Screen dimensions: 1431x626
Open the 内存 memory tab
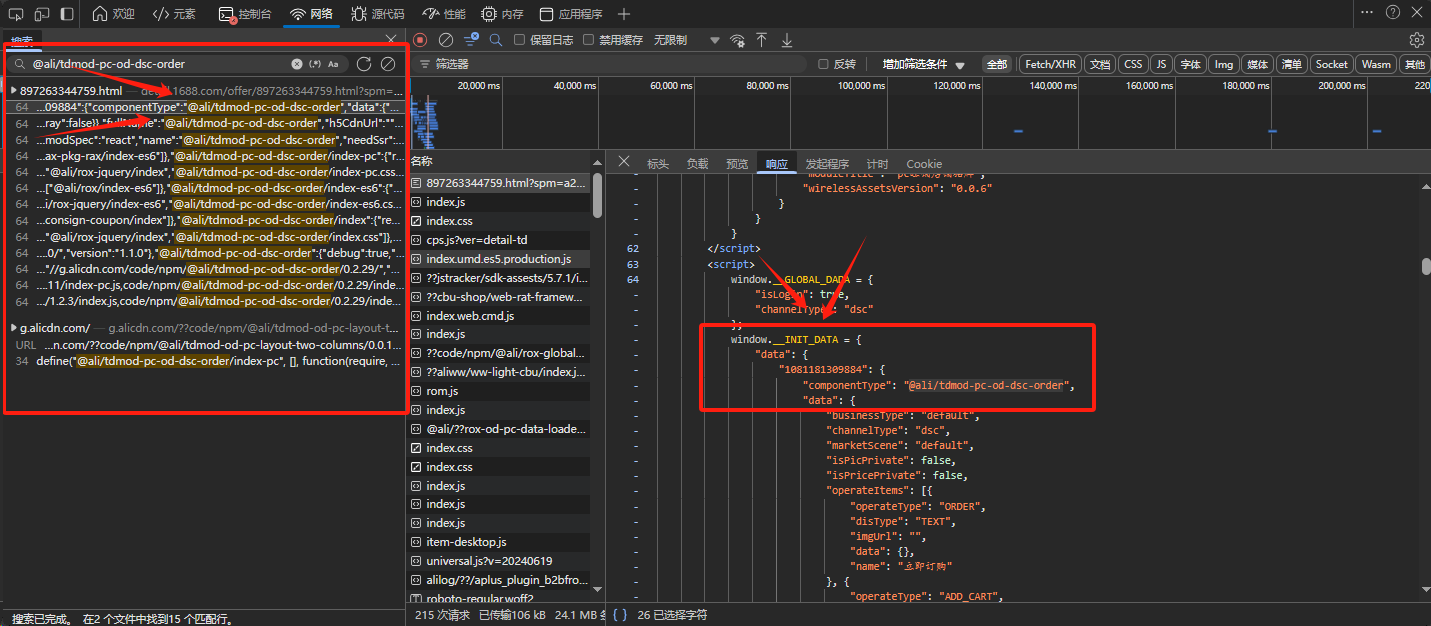click(x=502, y=14)
